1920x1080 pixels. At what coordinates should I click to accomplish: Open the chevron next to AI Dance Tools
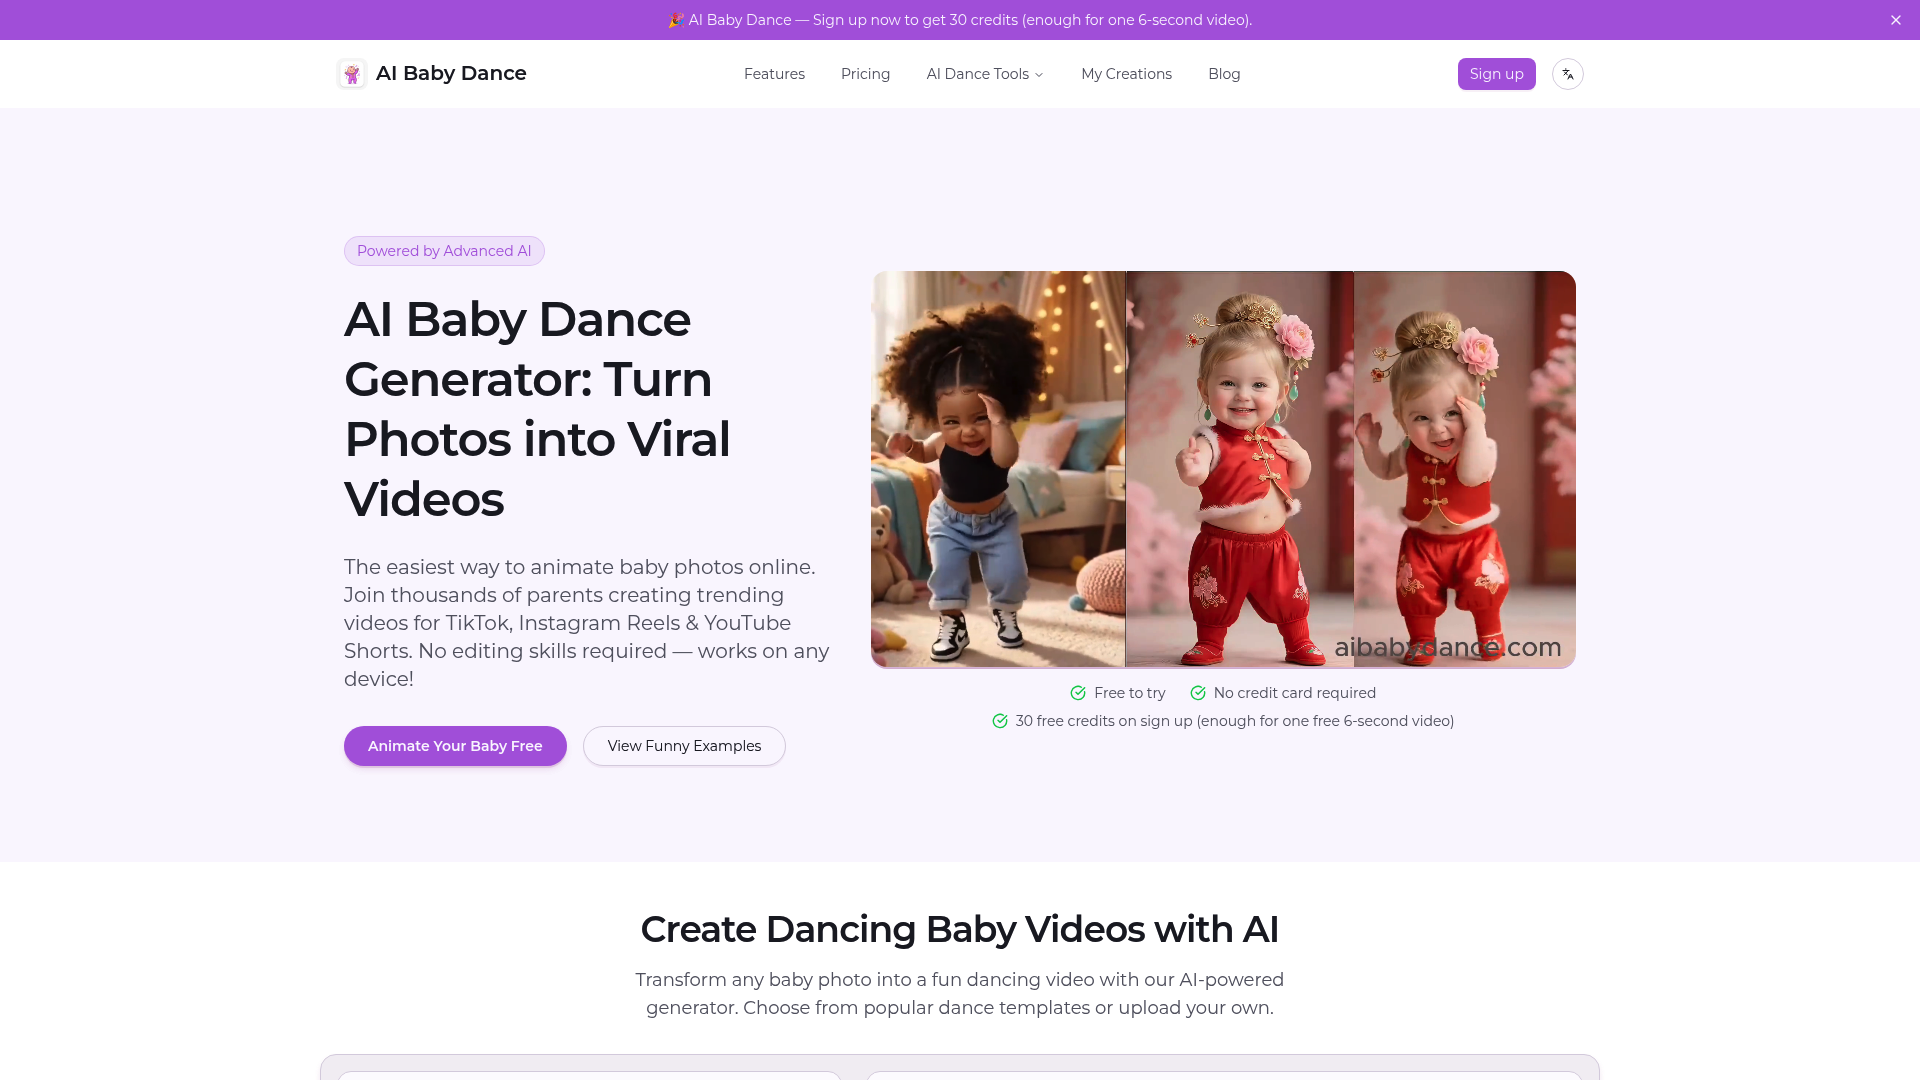(x=1039, y=74)
